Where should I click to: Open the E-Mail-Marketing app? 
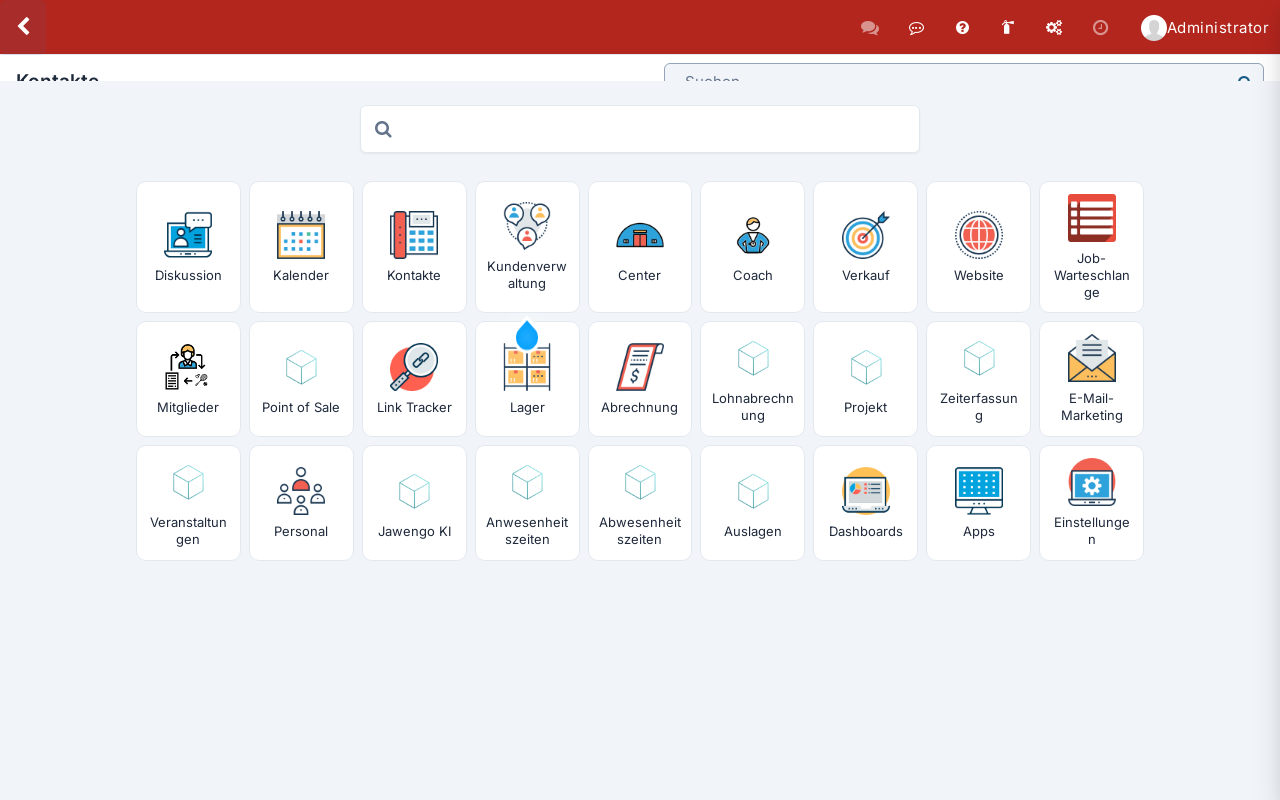(x=1091, y=379)
